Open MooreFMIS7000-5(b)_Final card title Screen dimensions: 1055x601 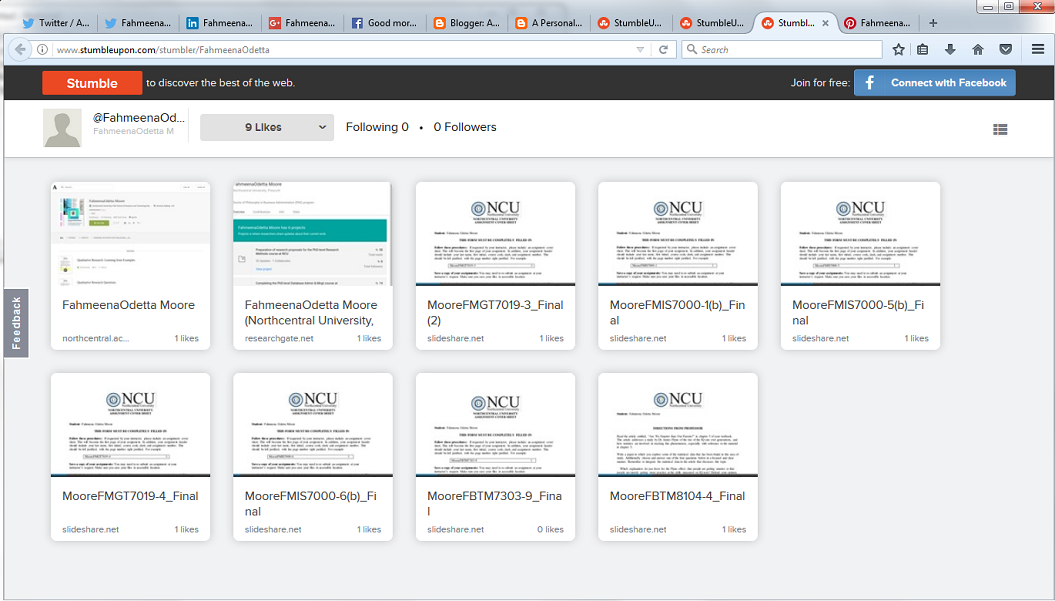859,313
